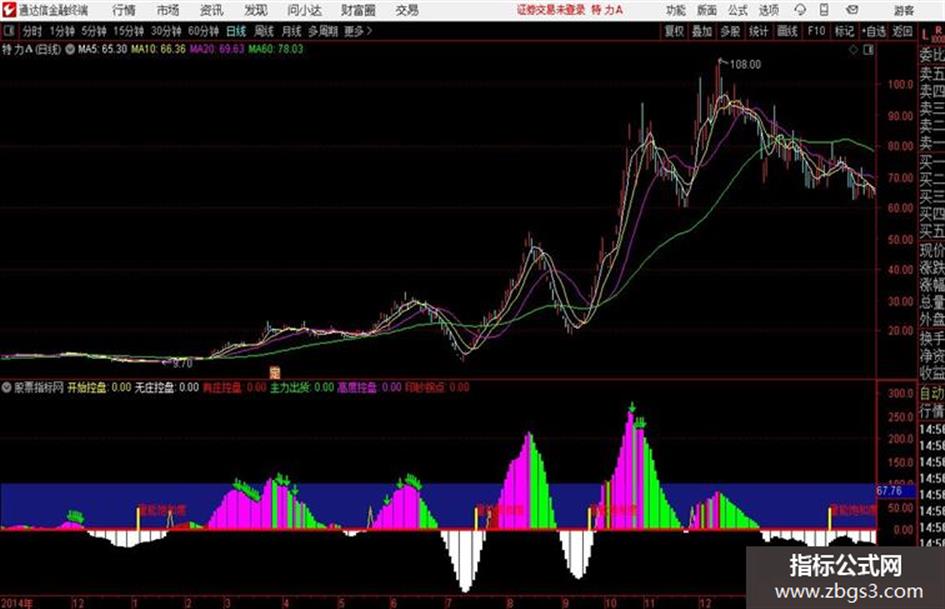Click the 开始控盘 indicator label
945x609 pixels.
tap(87, 387)
